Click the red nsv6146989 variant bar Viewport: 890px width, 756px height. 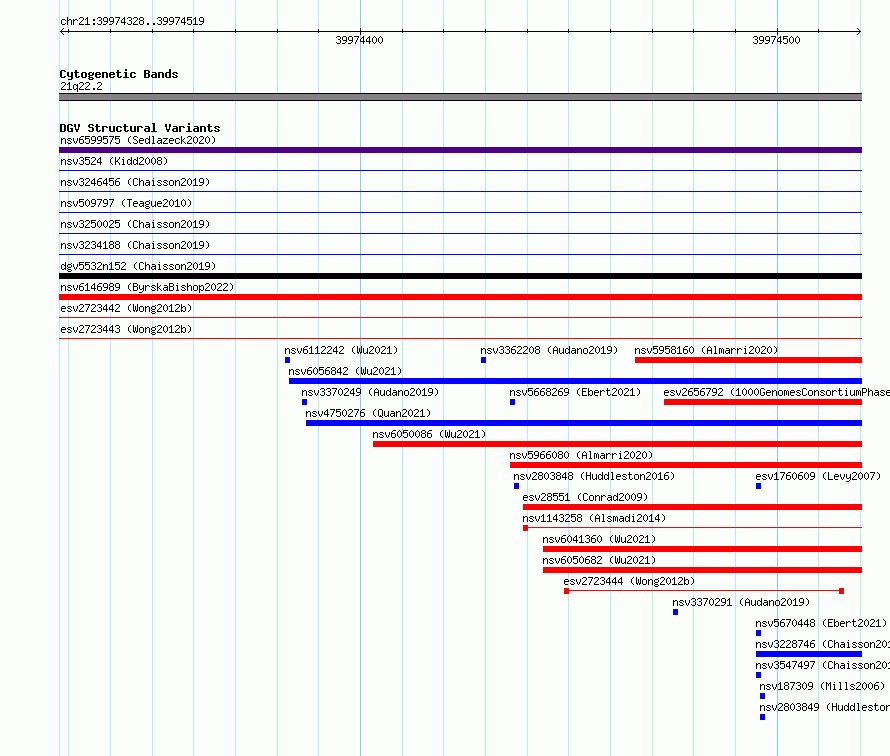tap(460, 297)
